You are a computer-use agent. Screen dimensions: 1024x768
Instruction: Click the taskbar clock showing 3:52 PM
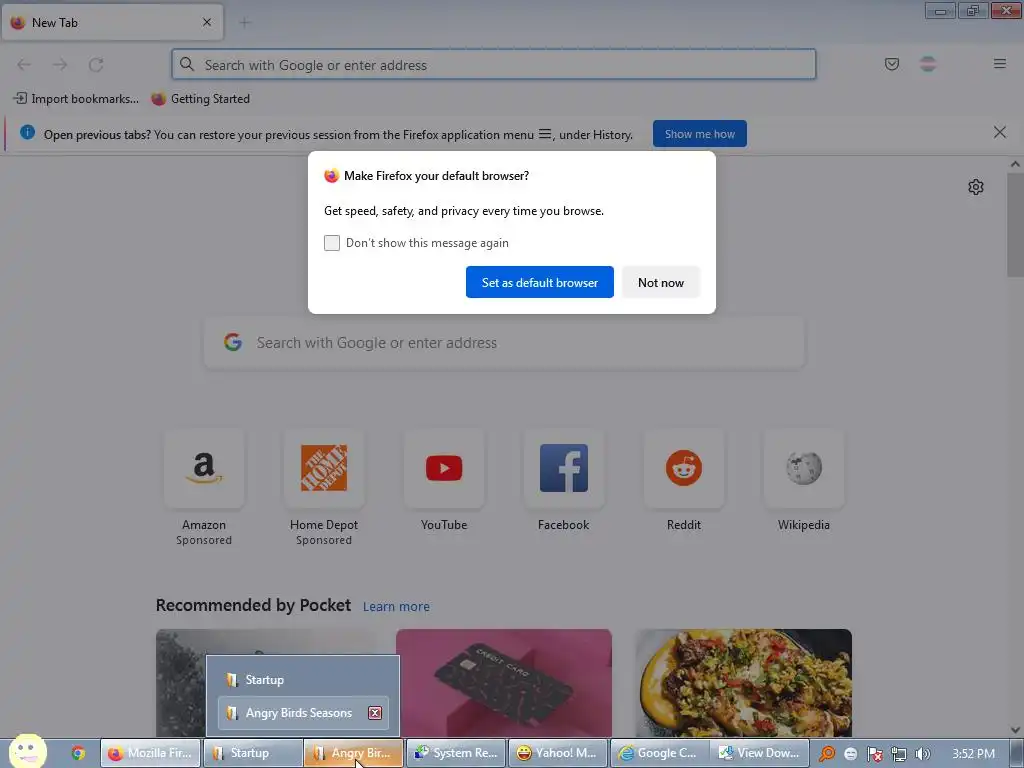pyautogui.click(x=973, y=754)
